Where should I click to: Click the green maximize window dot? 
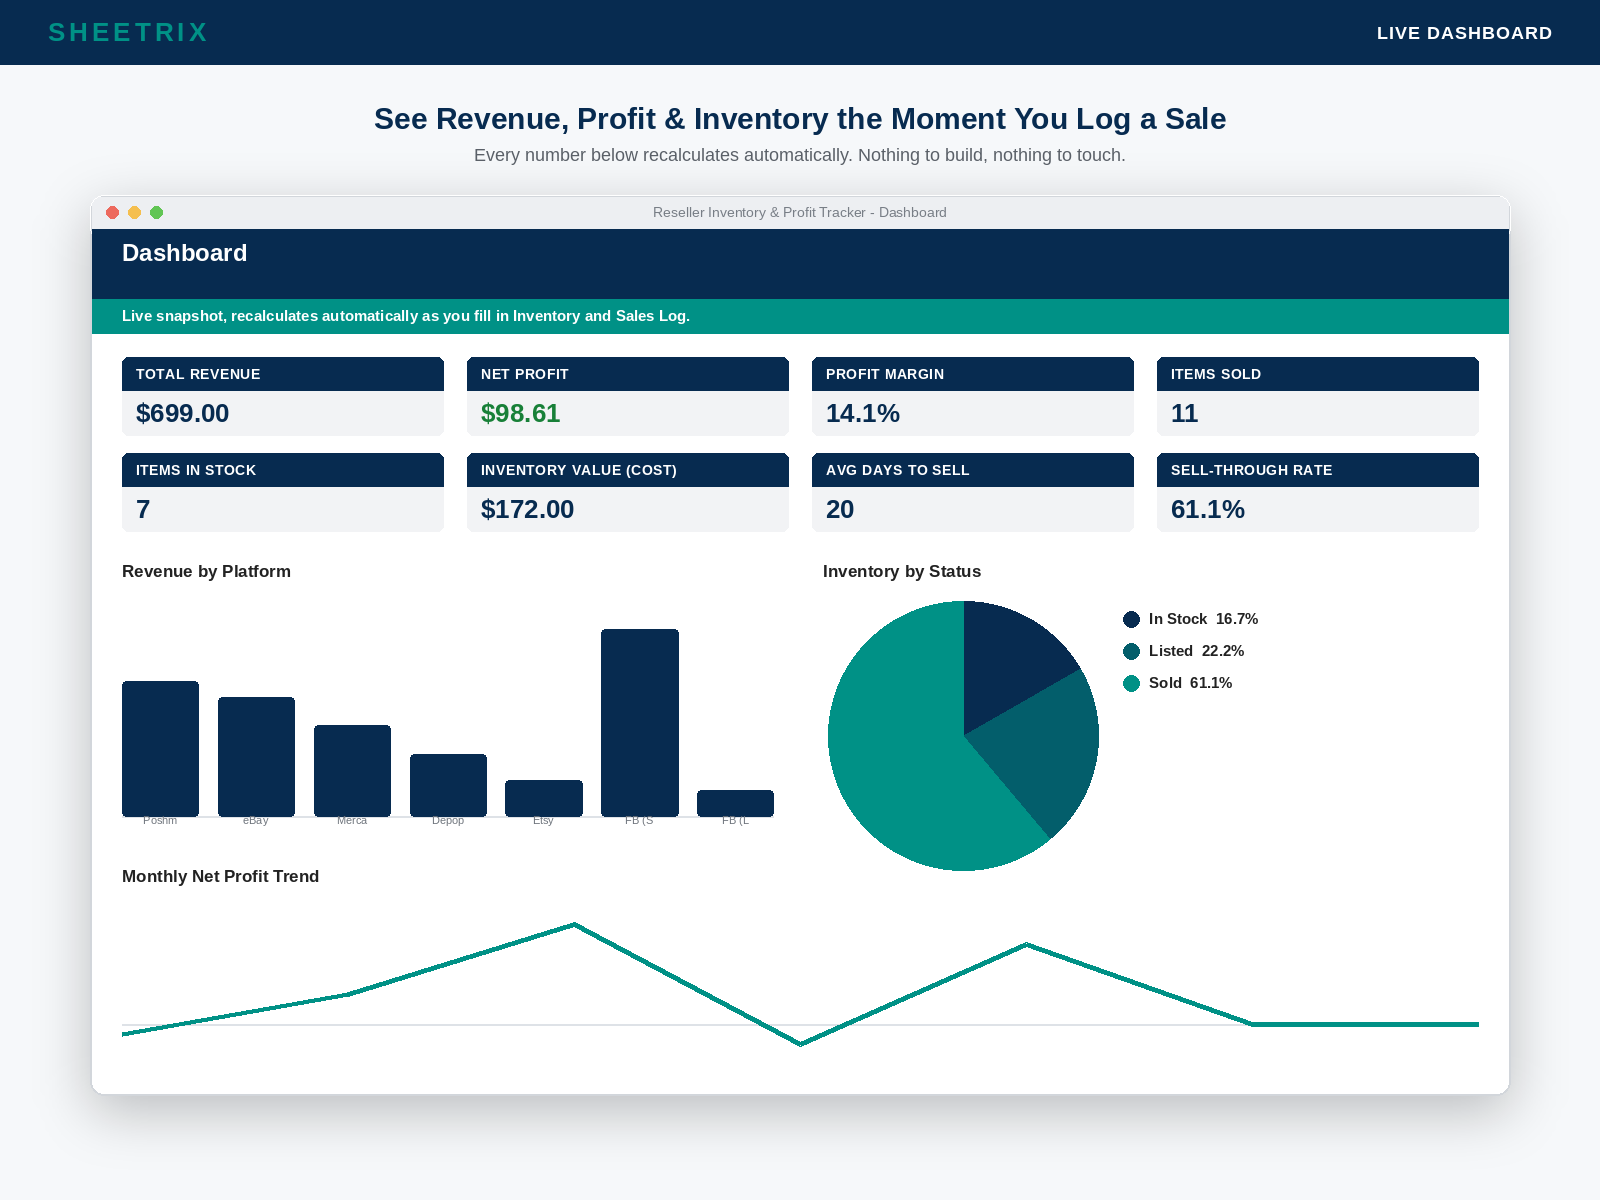pos(157,212)
